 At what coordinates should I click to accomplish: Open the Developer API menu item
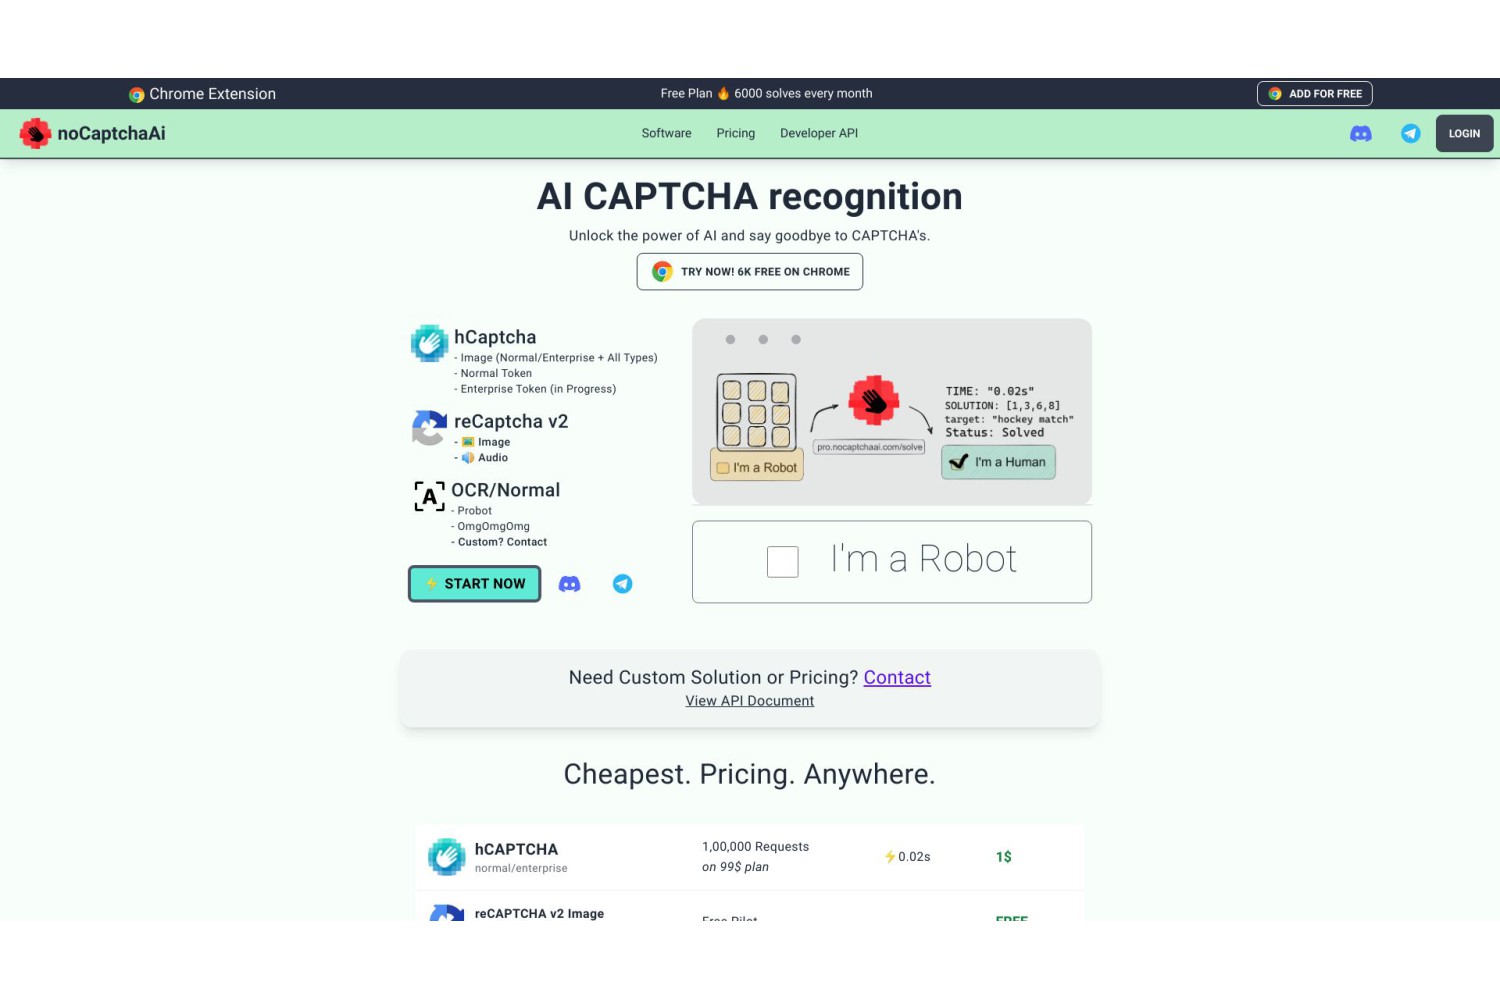pos(819,133)
